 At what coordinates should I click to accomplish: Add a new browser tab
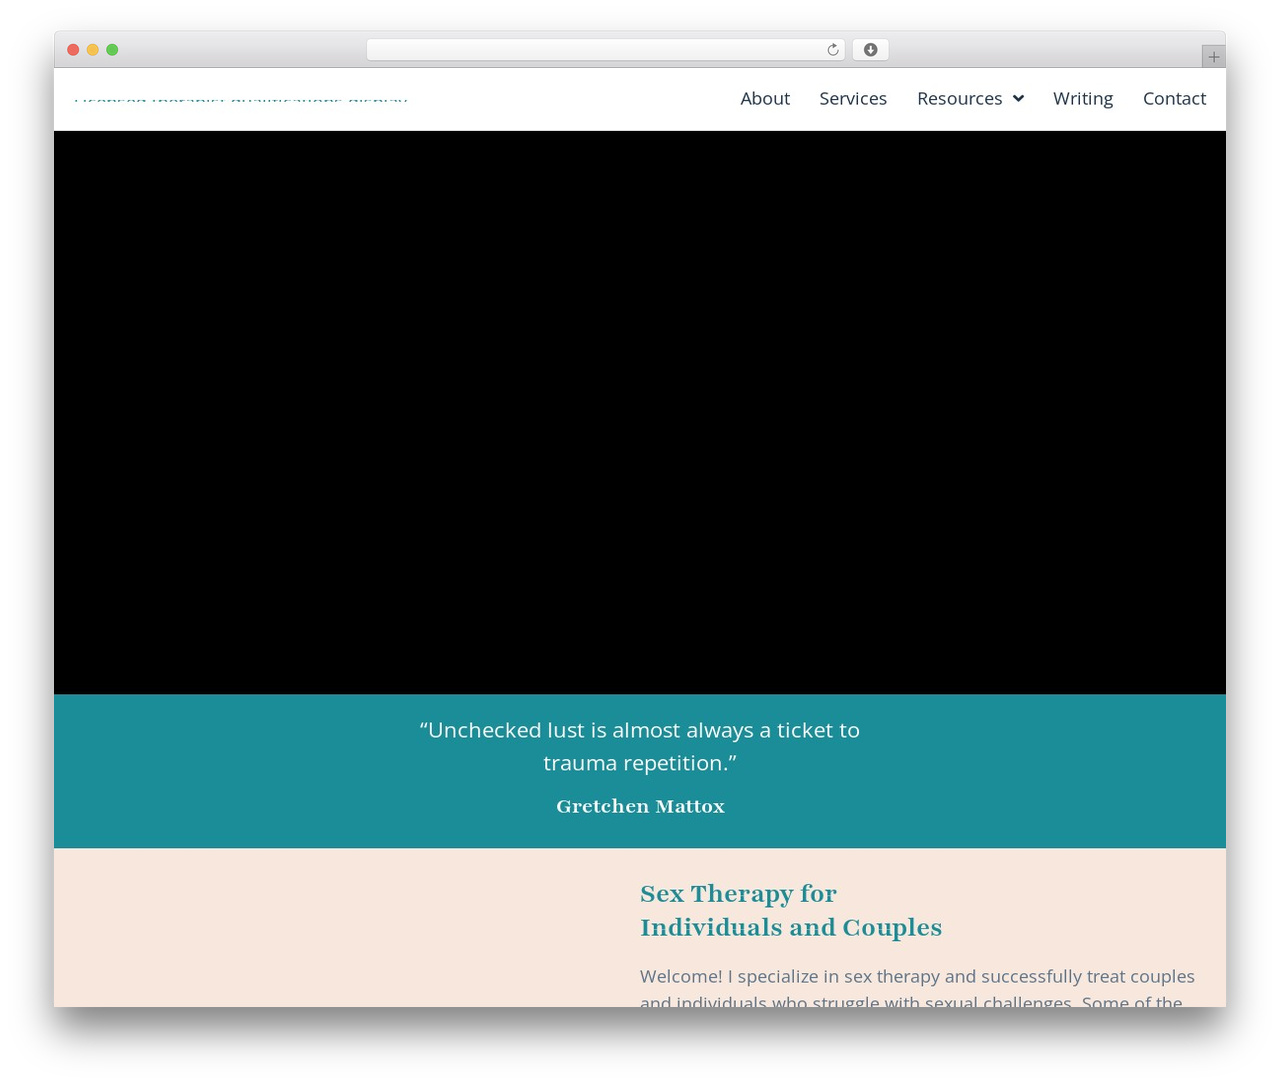click(1213, 57)
